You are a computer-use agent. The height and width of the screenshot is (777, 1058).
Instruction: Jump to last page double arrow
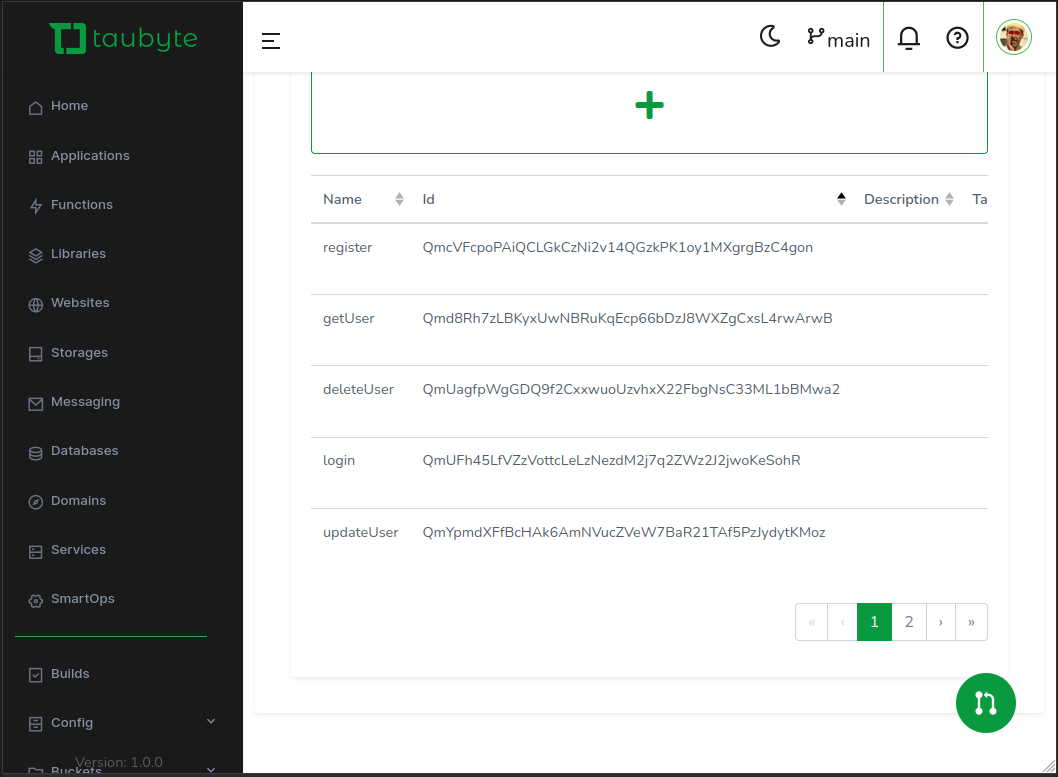click(x=971, y=622)
